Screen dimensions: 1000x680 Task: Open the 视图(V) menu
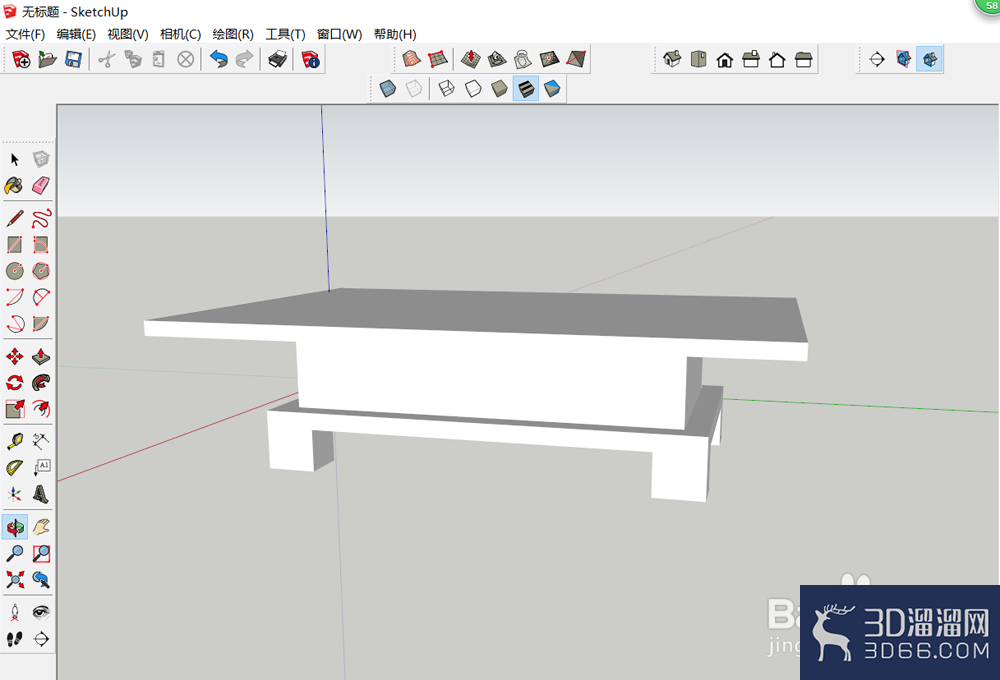click(x=128, y=34)
